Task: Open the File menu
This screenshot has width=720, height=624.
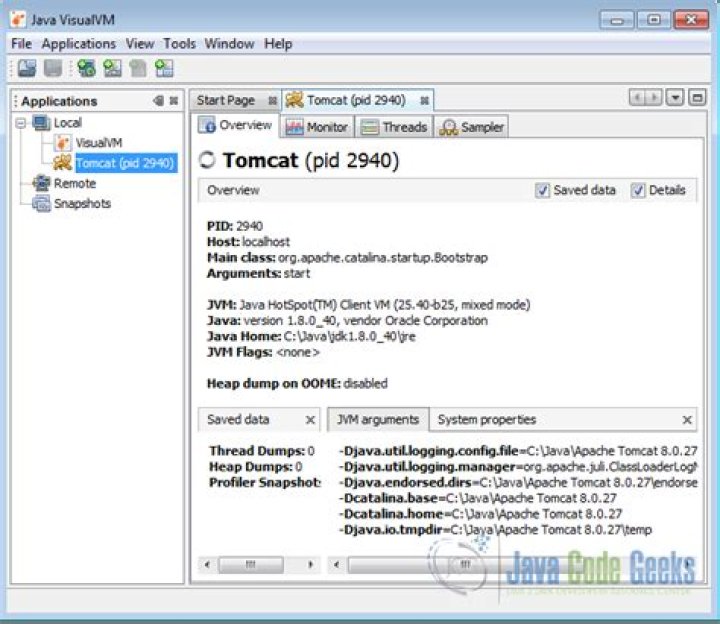Action: [x=21, y=44]
